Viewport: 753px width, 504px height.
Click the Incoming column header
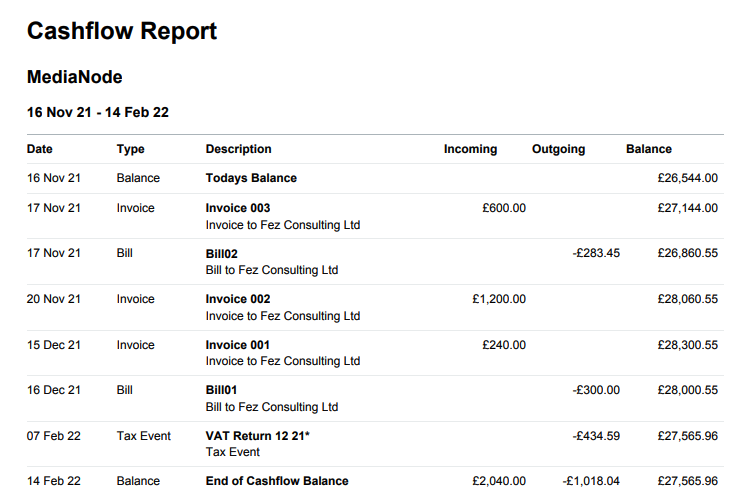[x=470, y=149]
